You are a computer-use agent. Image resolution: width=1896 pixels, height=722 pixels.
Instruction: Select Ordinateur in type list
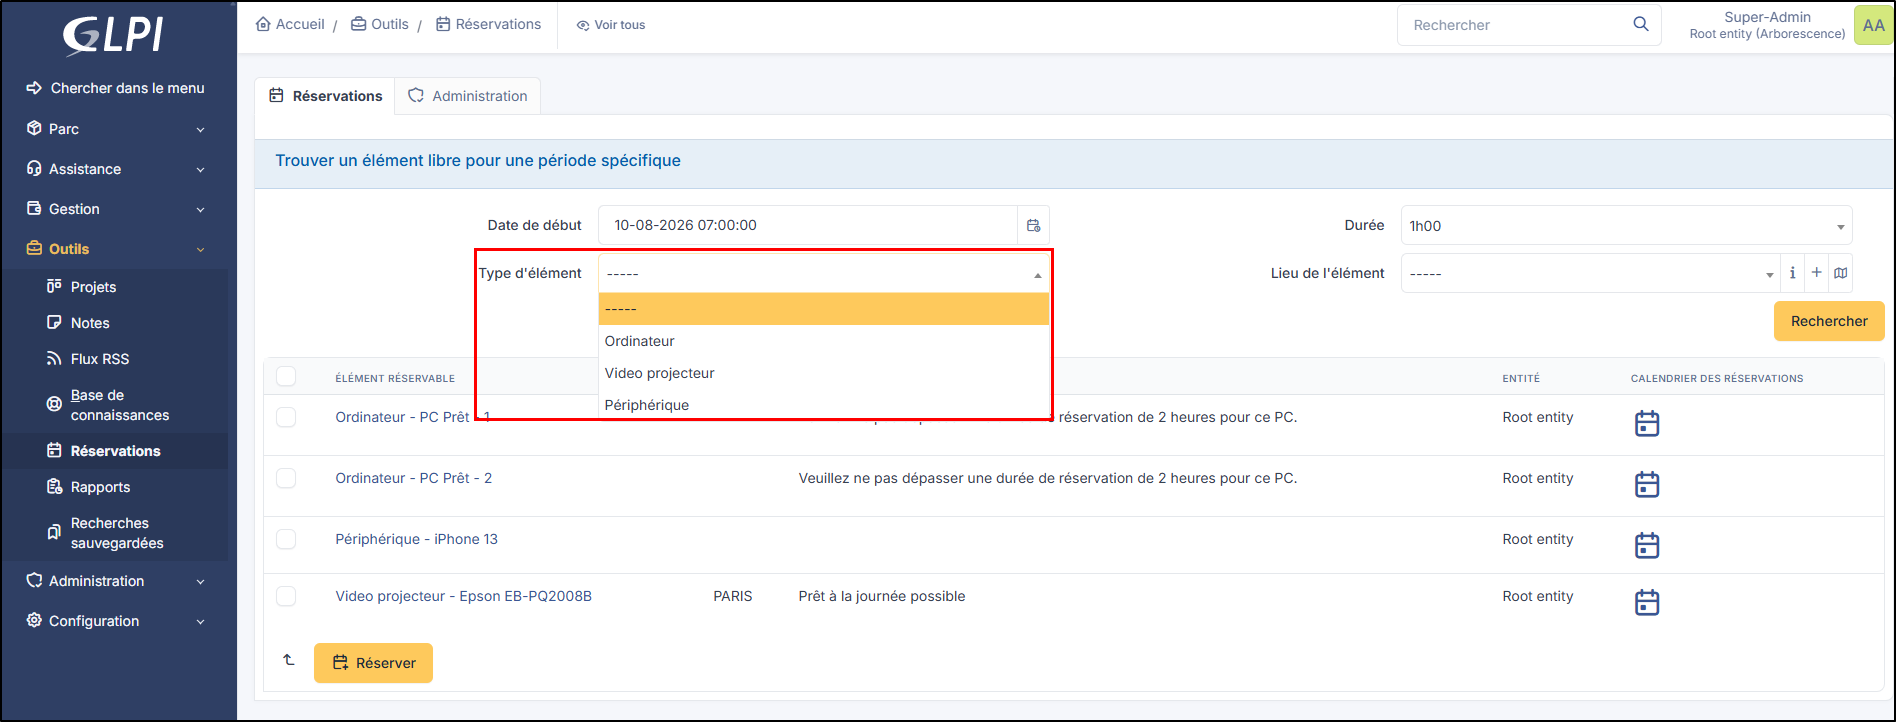click(x=824, y=341)
